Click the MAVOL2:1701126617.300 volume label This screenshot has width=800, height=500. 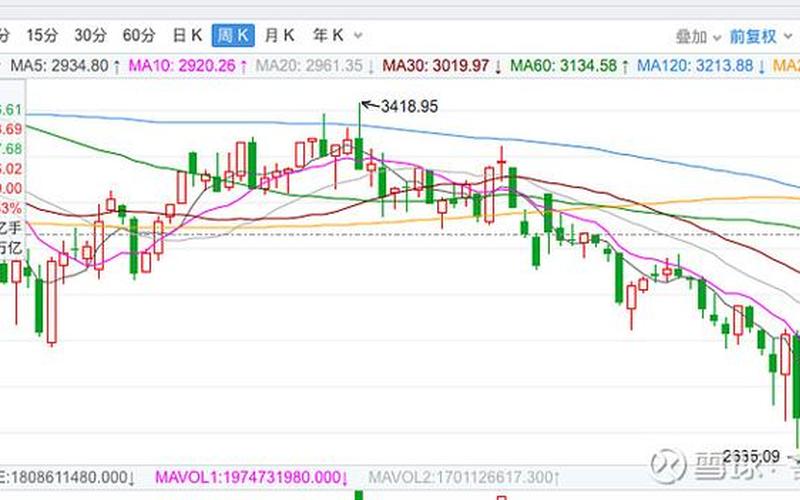(464, 478)
